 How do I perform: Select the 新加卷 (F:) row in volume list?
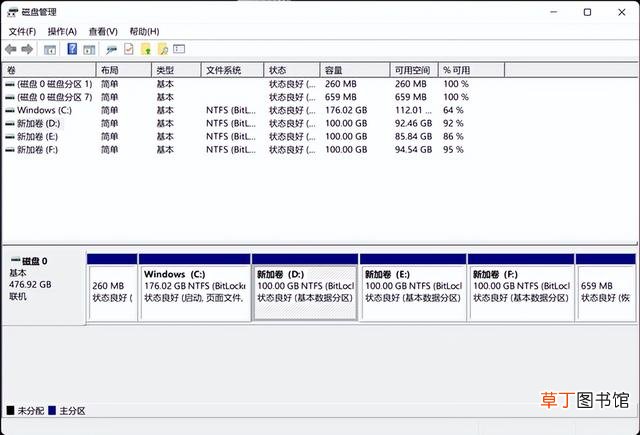[x=253, y=150]
